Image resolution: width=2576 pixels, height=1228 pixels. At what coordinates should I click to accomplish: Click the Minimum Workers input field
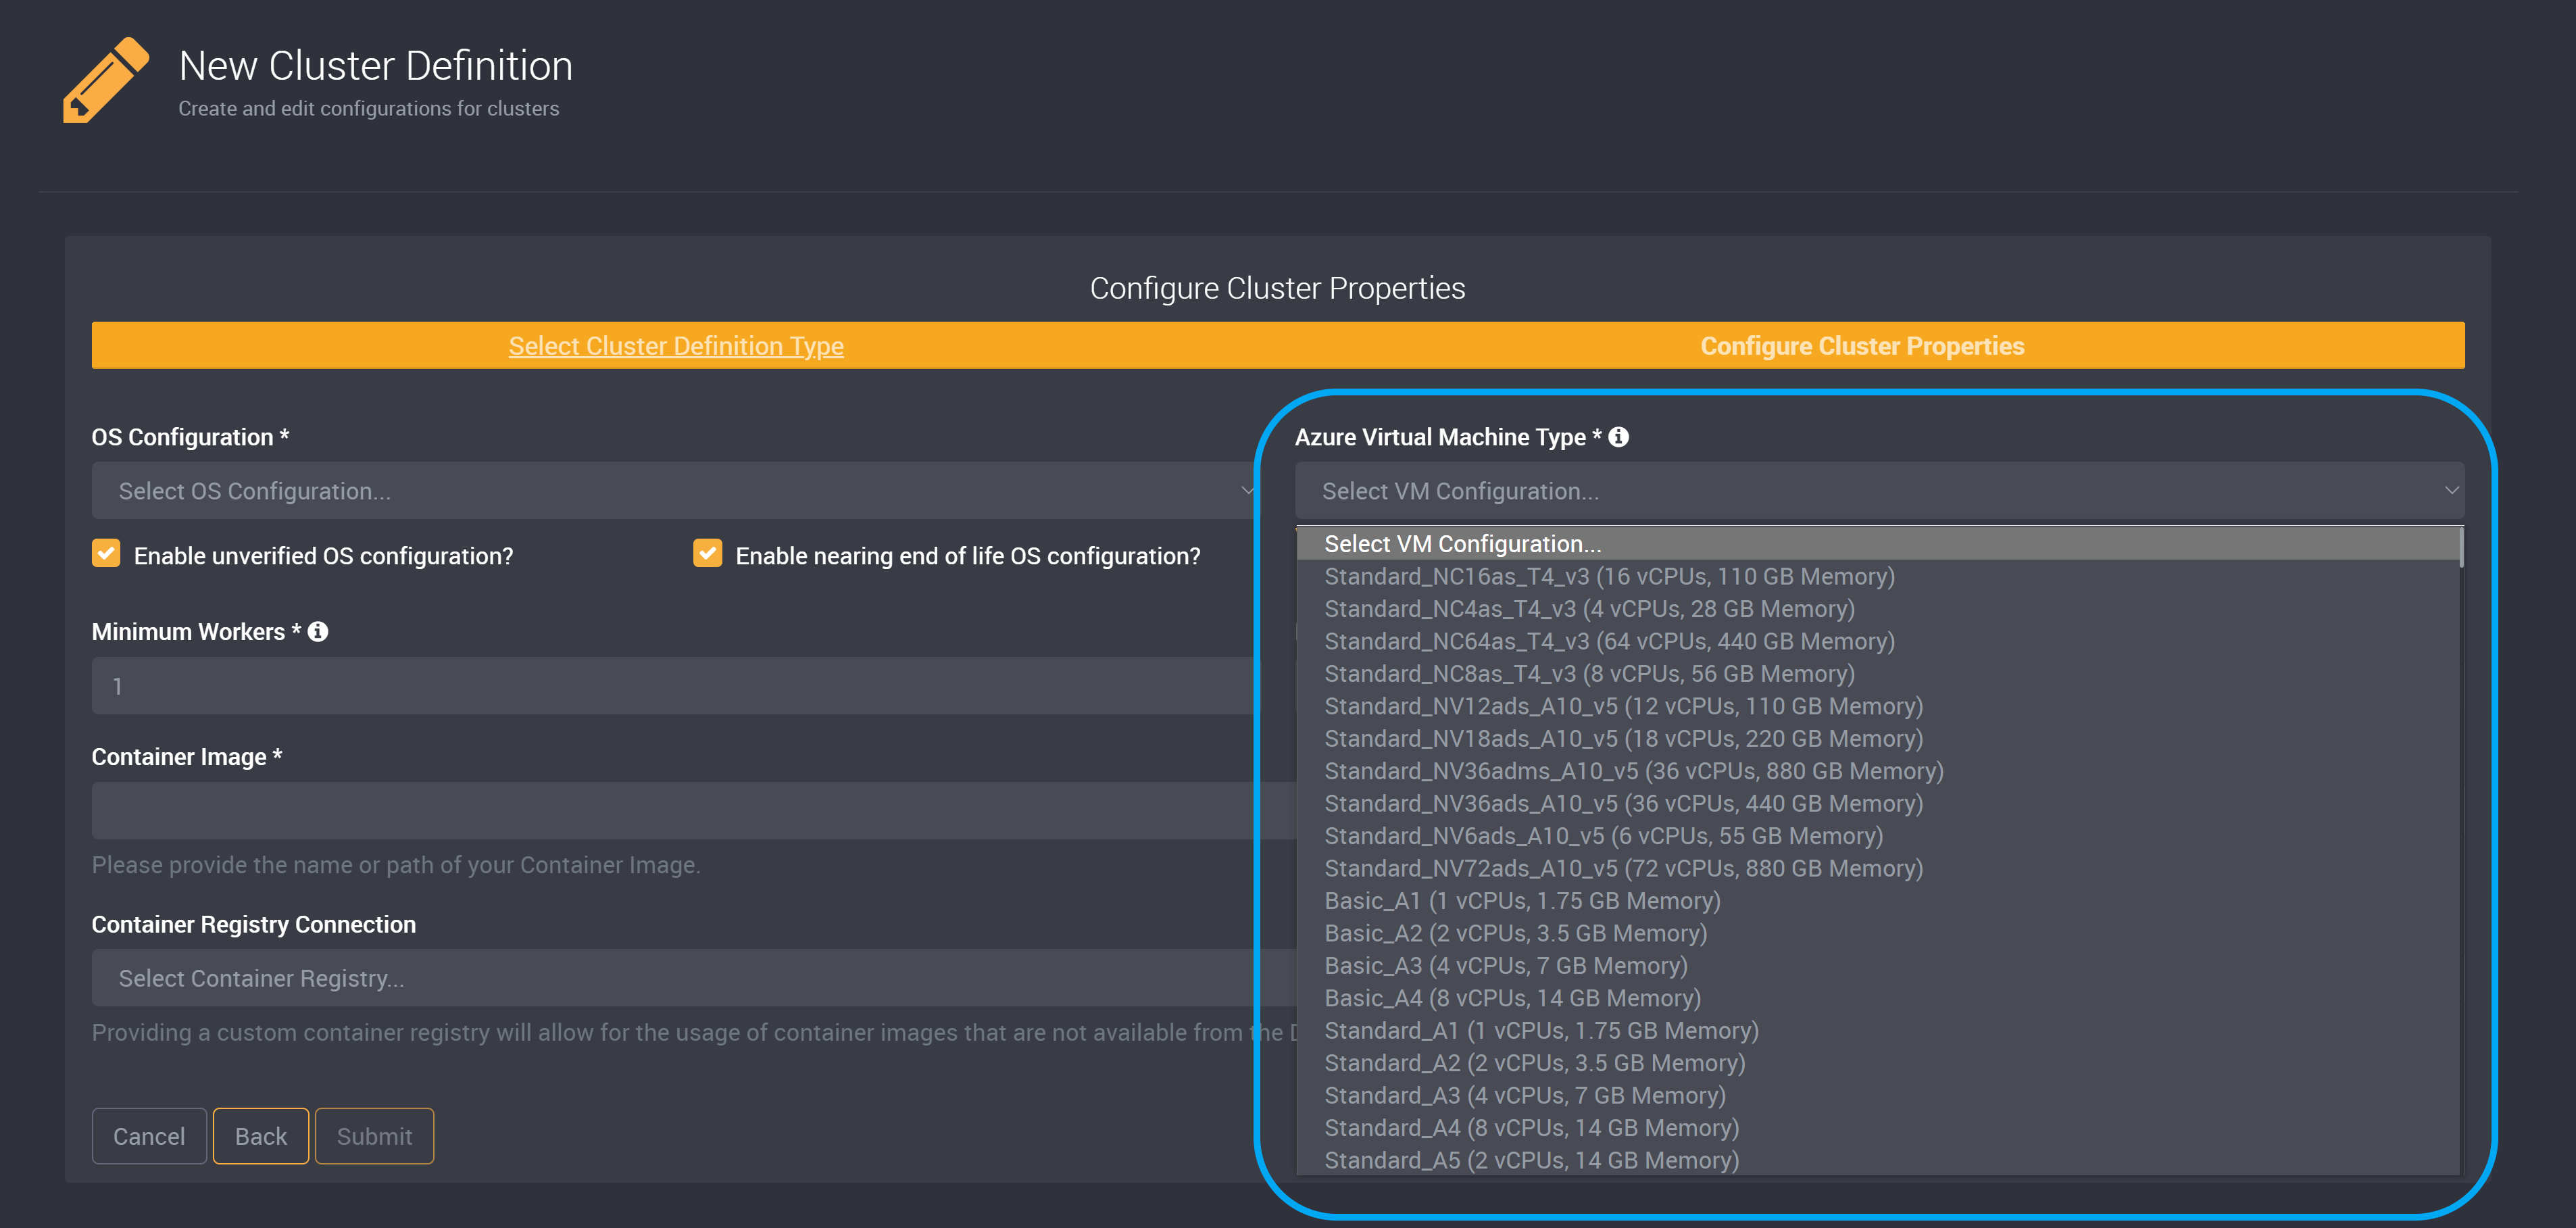click(676, 686)
